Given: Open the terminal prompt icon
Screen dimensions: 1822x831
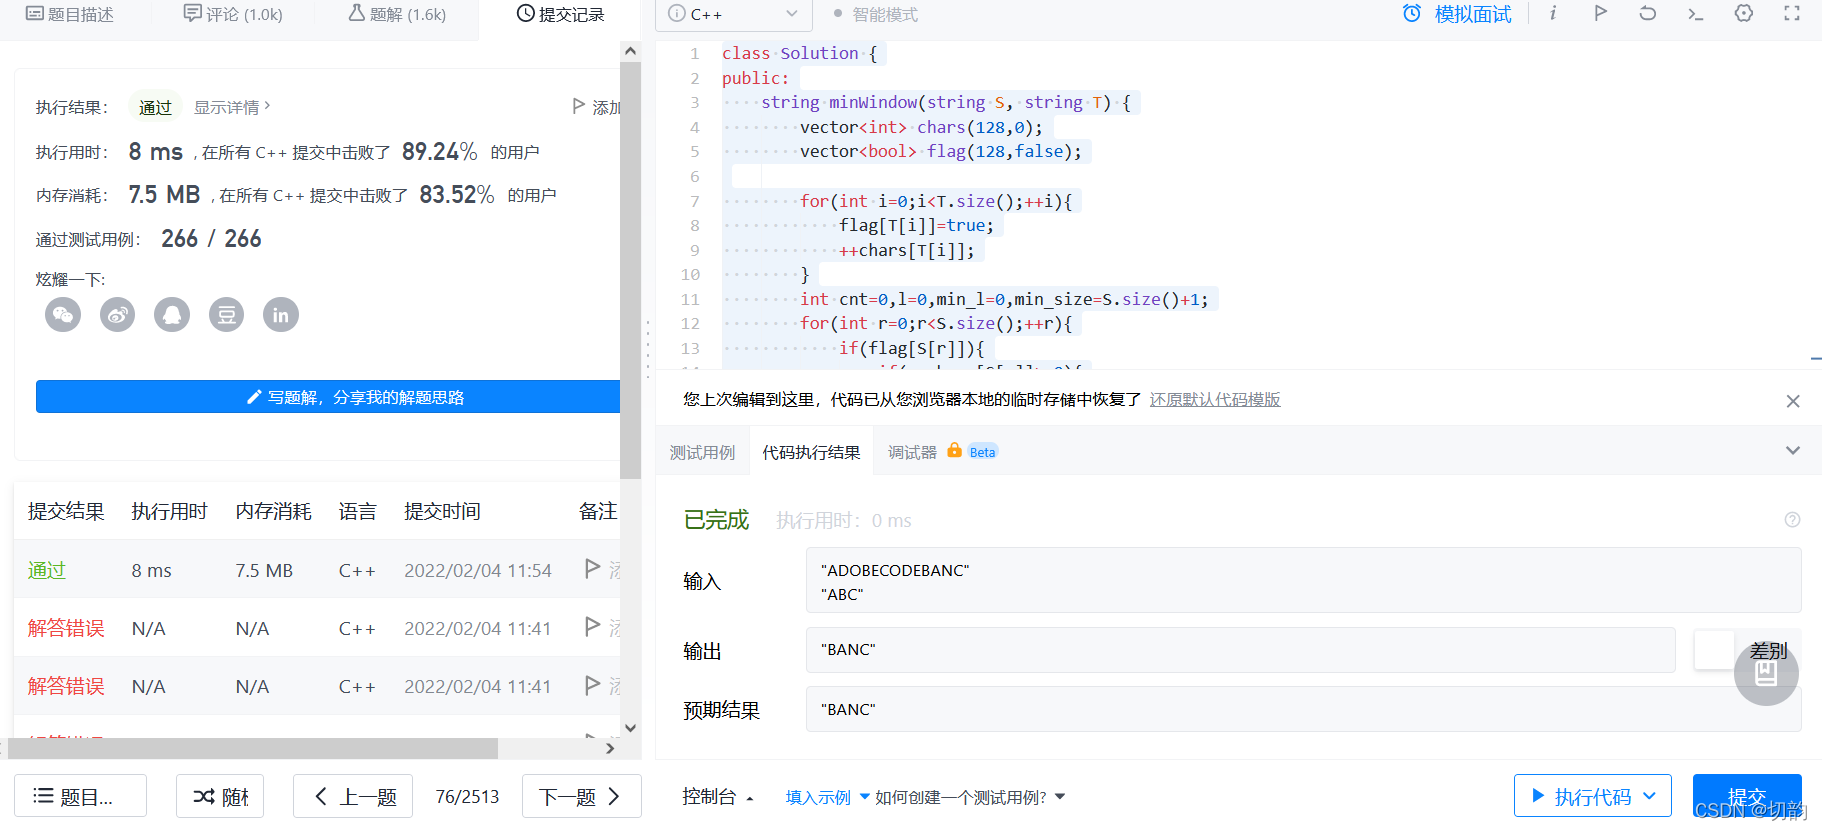Looking at the screenshot, I should coord(1696,13).
